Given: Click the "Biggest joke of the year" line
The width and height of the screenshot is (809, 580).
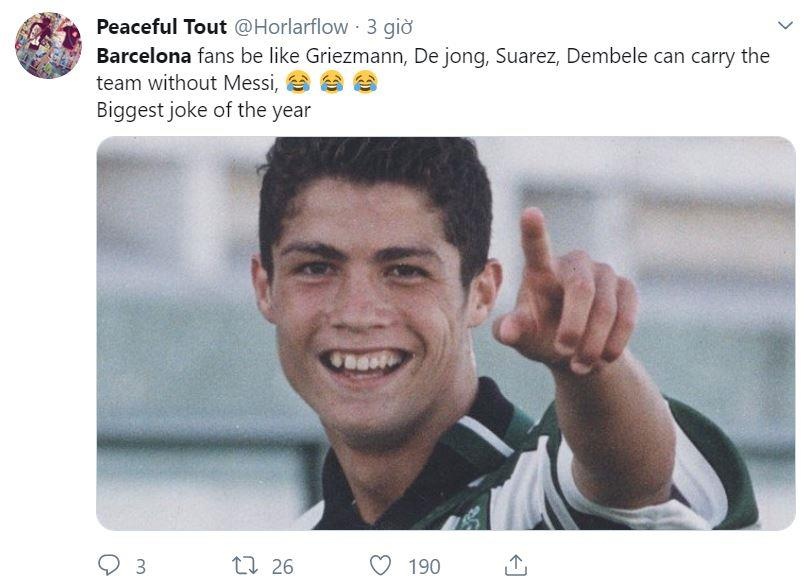Looking at the screenshot, I should [x=203, y=110].
